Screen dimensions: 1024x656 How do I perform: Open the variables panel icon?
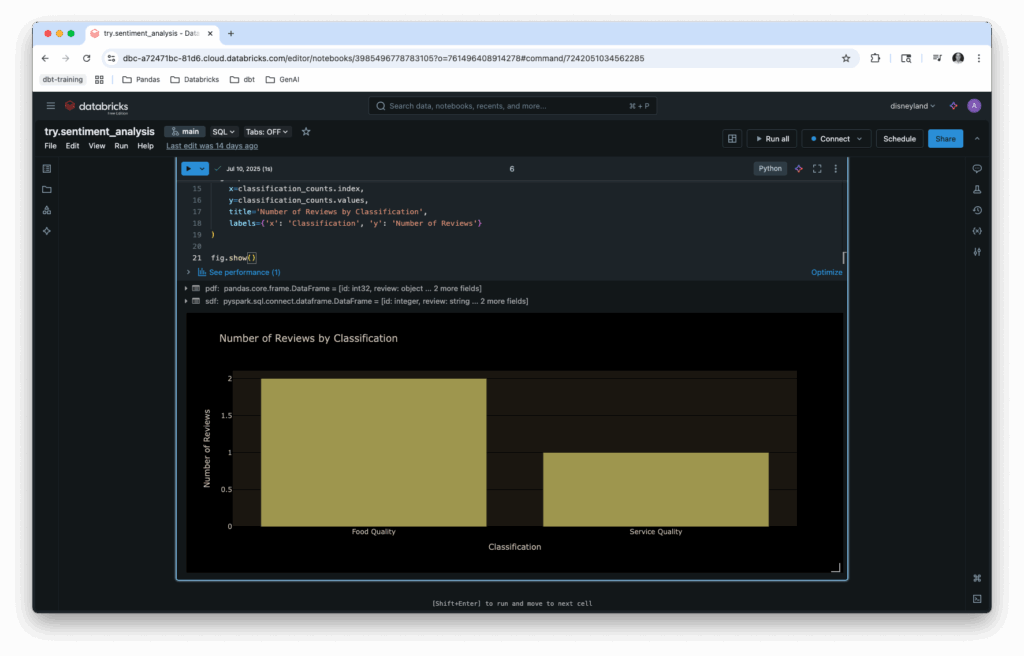[977, 231]
